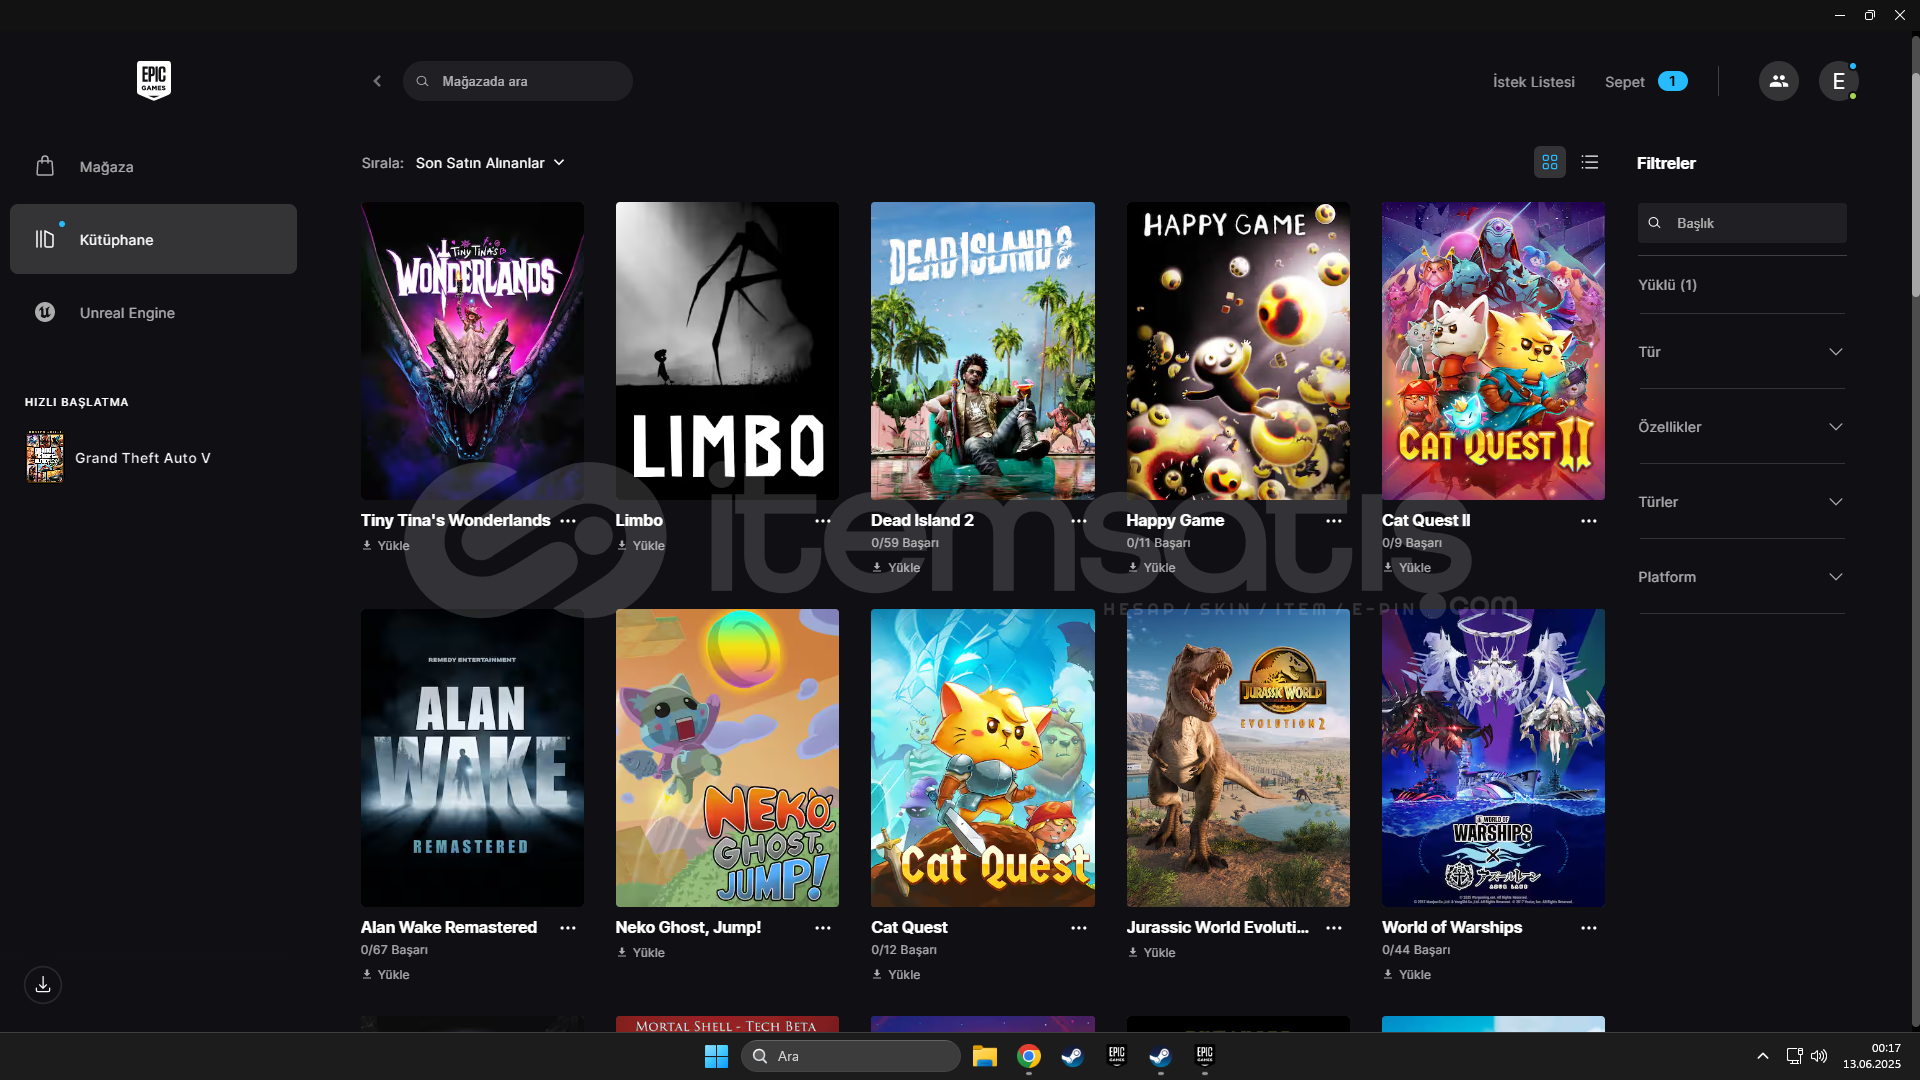This screenshot has width=1920, height=1080.
Task: Install Happy Game via Yükle
Action: pyautogui.click(x=1152, y=568)
